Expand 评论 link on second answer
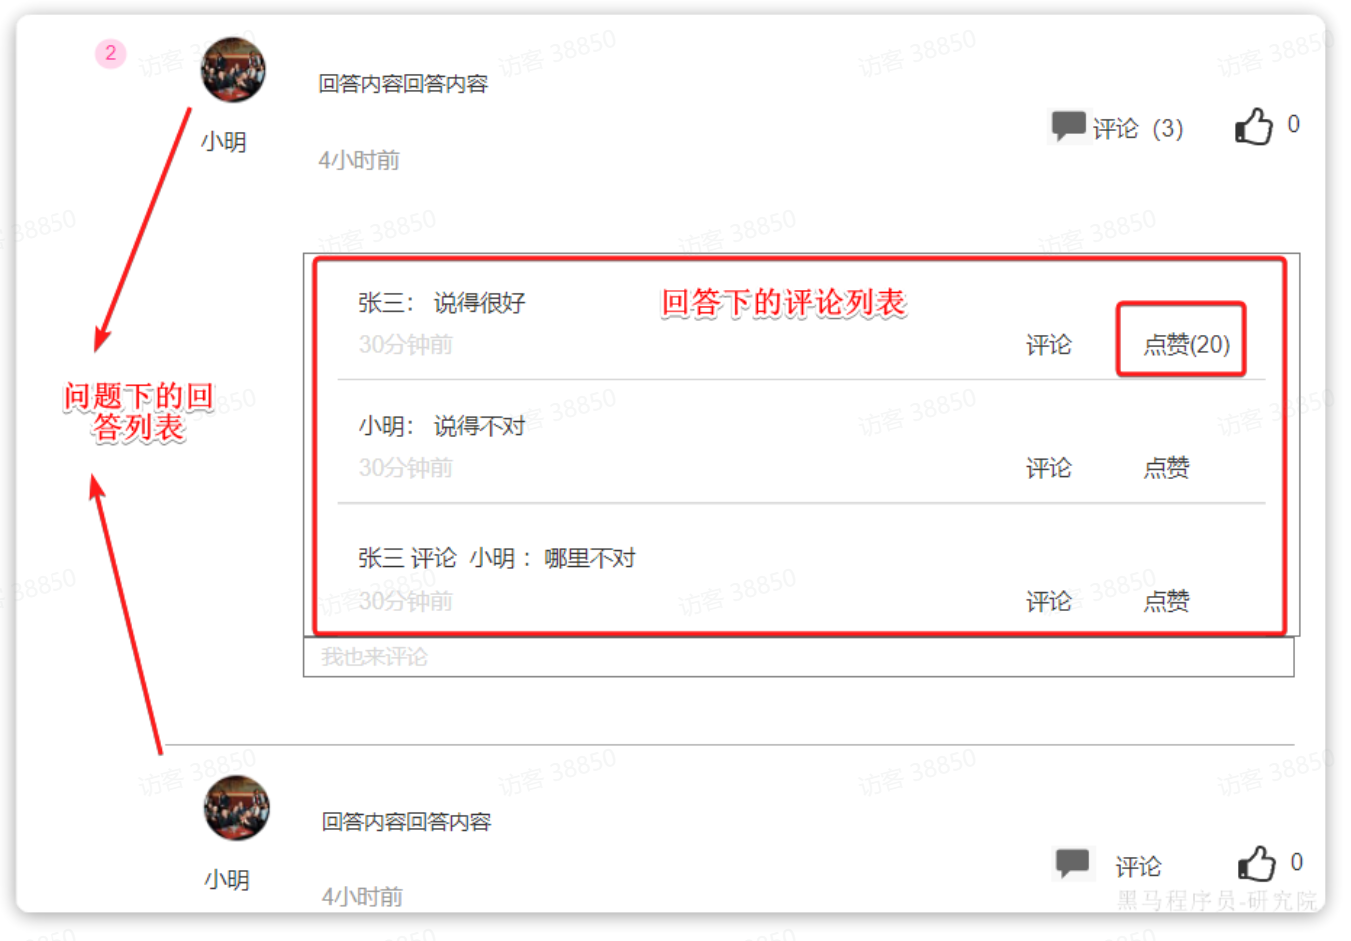 [1138, 866]
